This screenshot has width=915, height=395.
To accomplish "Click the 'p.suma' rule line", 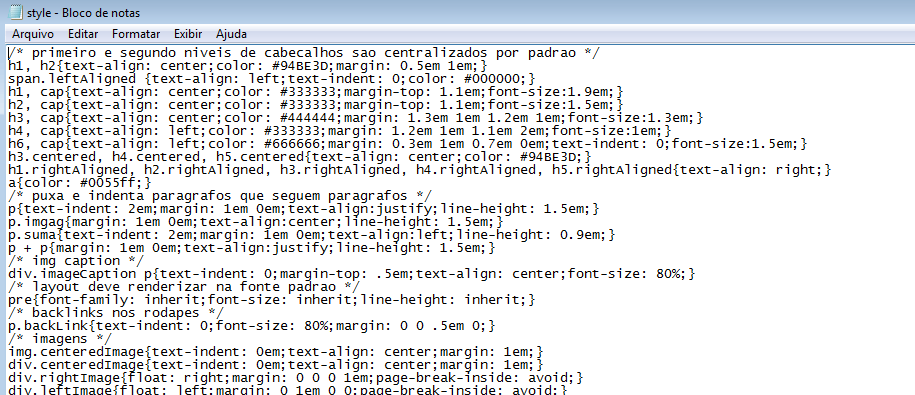I will pyautogui.click(x=312, y=235).
